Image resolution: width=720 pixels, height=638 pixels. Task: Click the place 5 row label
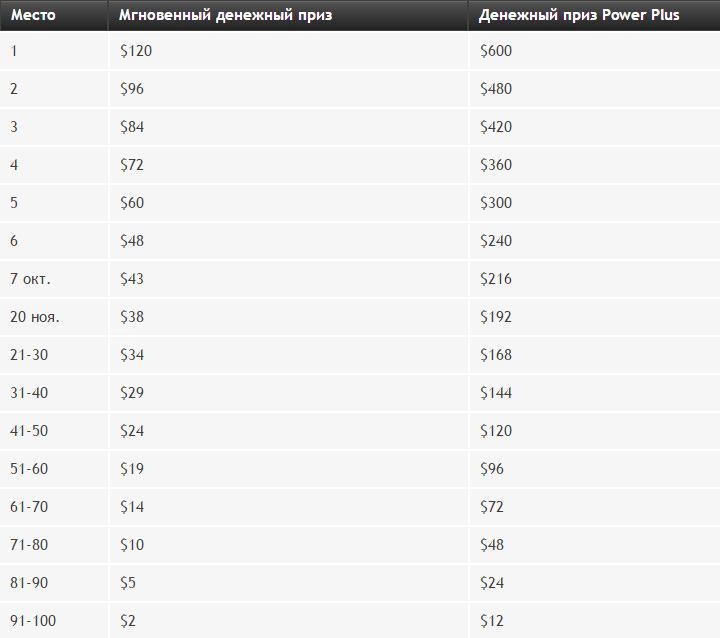(14, 203)
